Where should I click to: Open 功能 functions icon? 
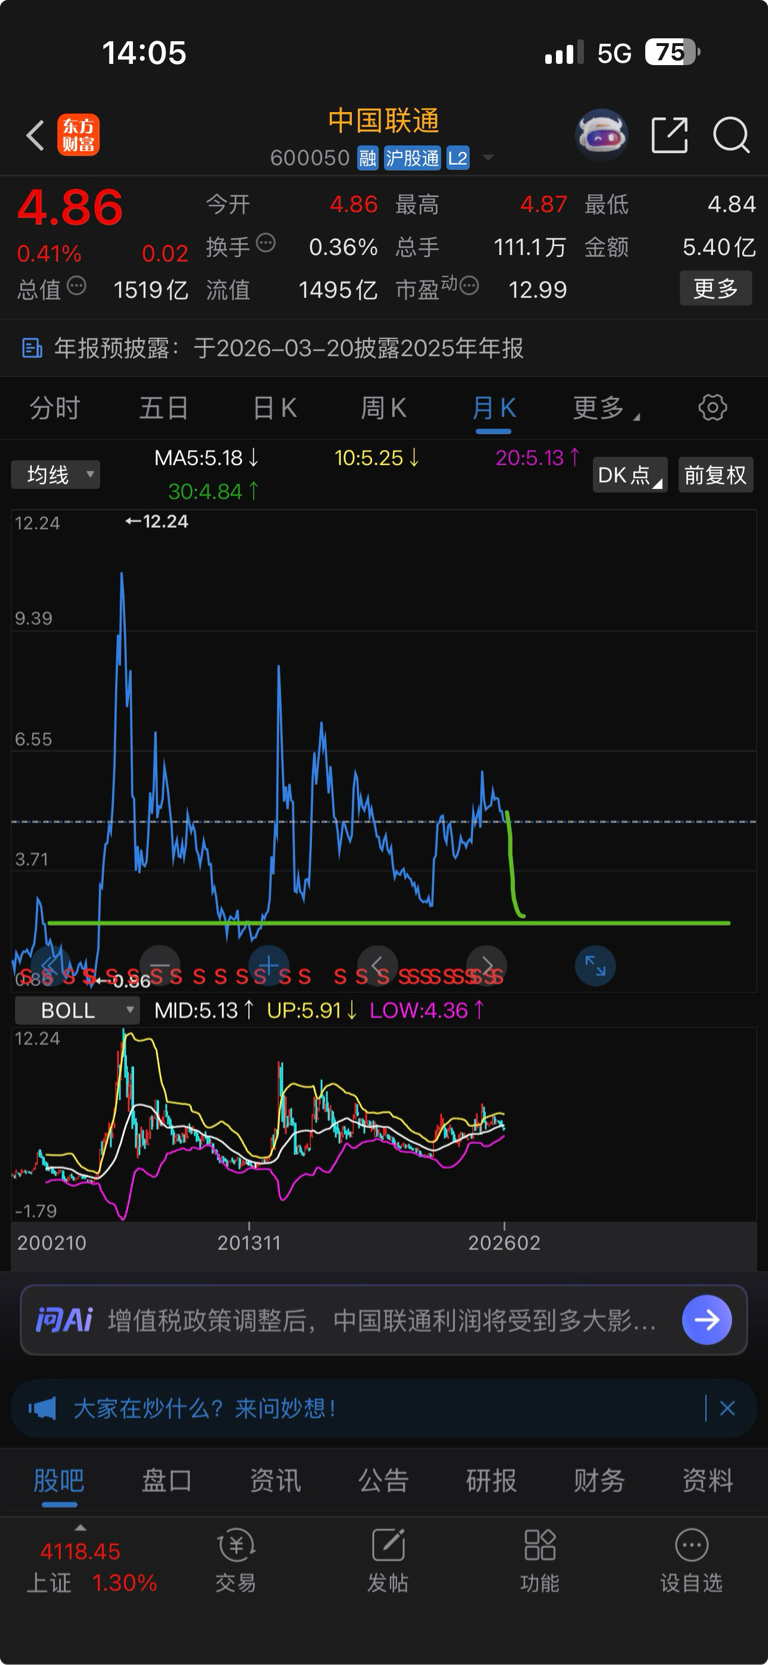click(x=540, y=1545)
